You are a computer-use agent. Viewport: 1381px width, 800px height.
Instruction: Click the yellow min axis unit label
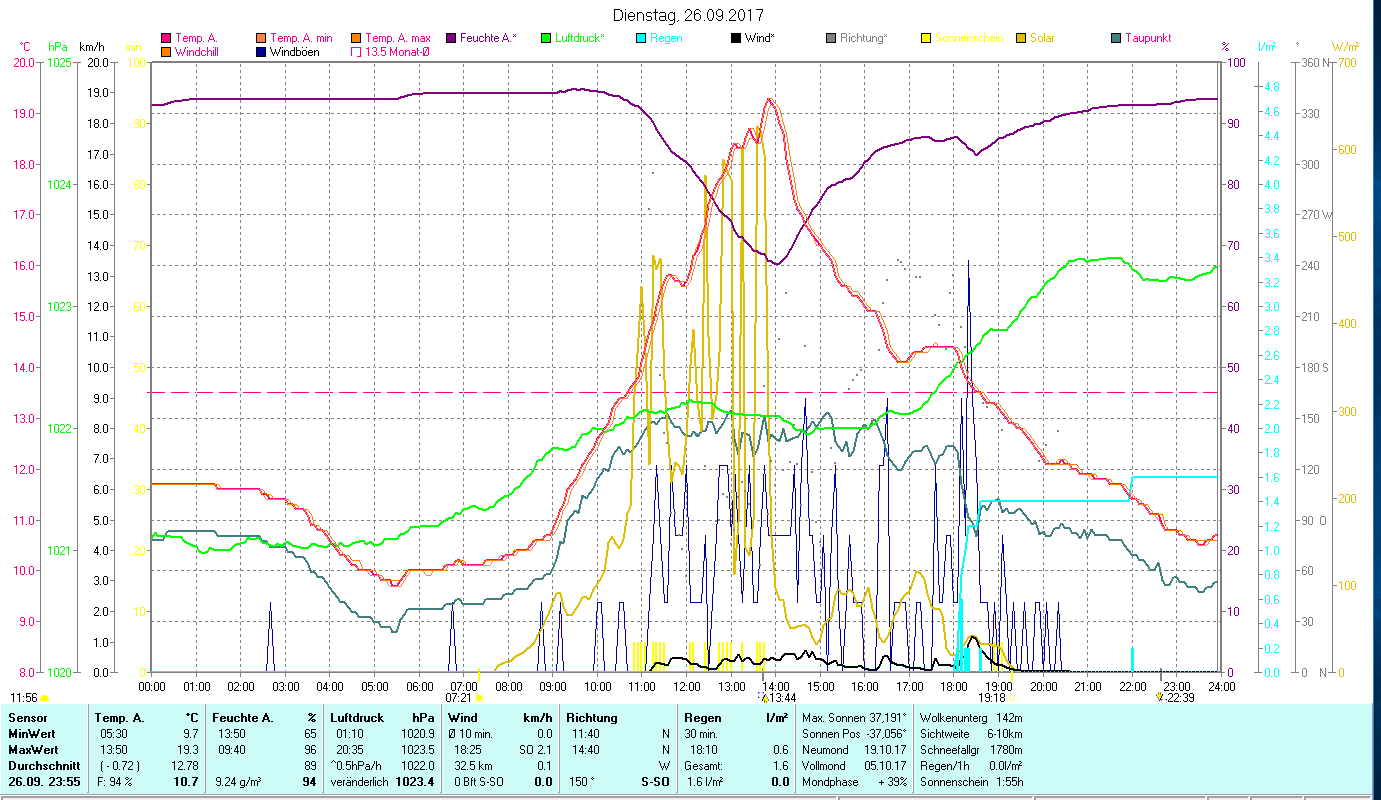pos(133,47)
